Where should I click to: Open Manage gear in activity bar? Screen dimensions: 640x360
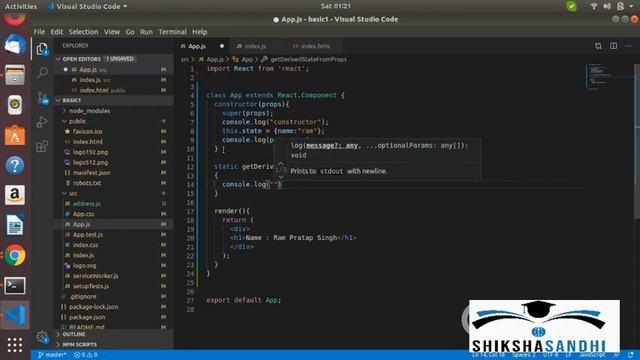pyautogui.click(x=42, y=337)
